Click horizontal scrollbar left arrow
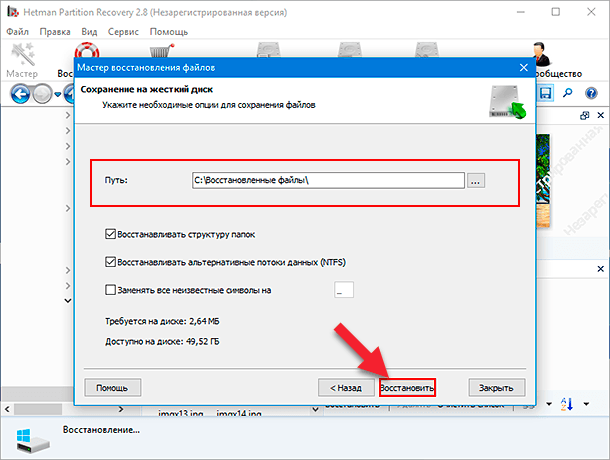610x460 pixels. pyautogui.click(x=7, y=409)
